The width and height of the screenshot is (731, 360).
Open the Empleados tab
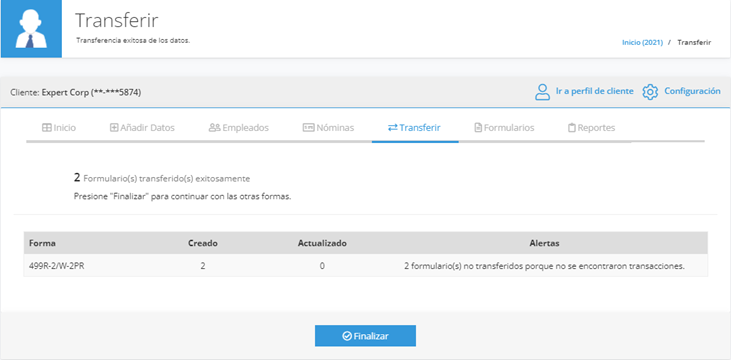(x=239, y=128)
